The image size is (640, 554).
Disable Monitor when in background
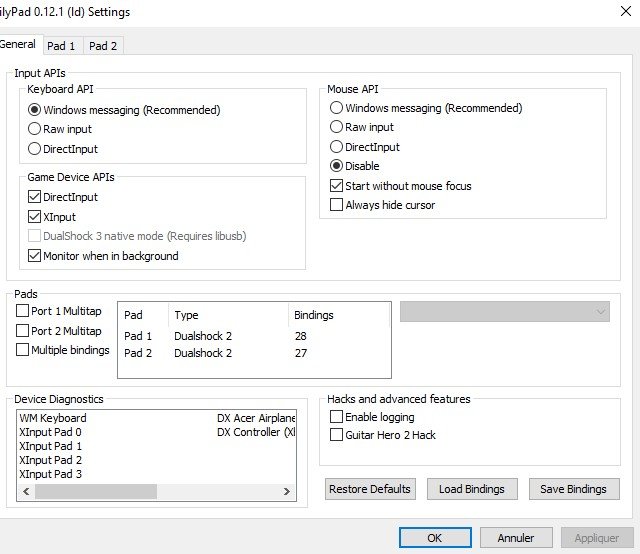click(x=35, y=256)
